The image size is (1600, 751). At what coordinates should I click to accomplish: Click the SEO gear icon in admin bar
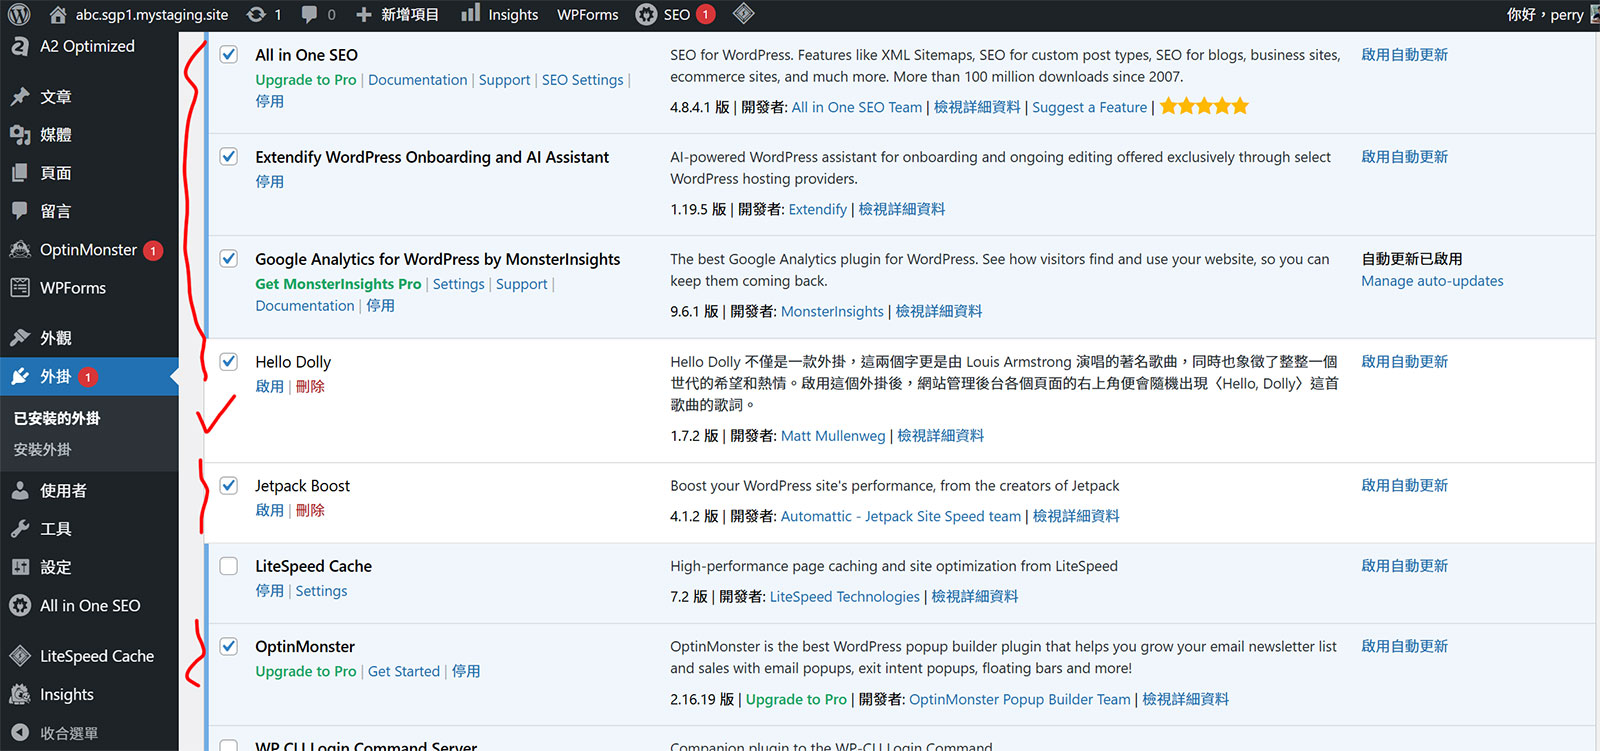(x=647, y=14)
